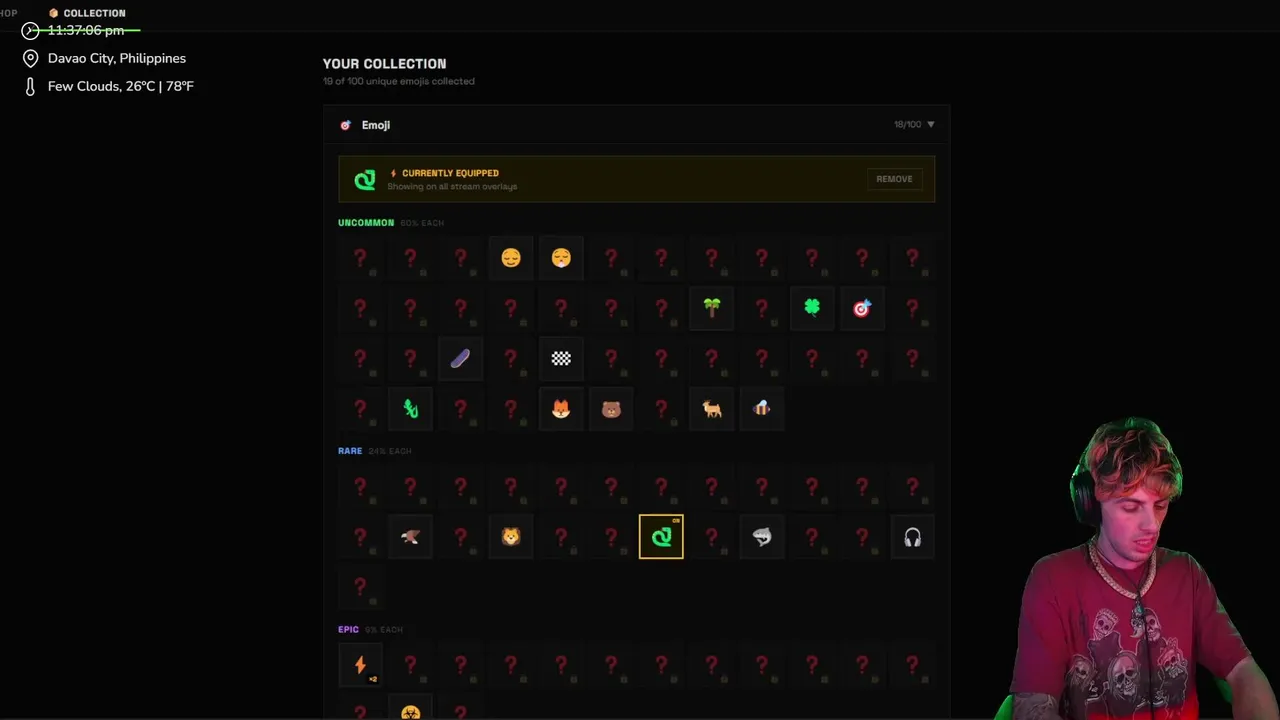
Task: Select the bullseye target emoji
Action: (862, 308)
